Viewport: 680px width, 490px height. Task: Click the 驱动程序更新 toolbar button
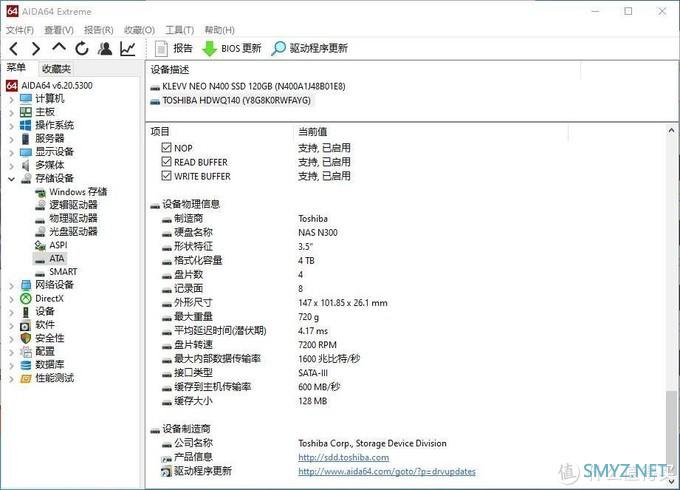(x=309, y=48)
